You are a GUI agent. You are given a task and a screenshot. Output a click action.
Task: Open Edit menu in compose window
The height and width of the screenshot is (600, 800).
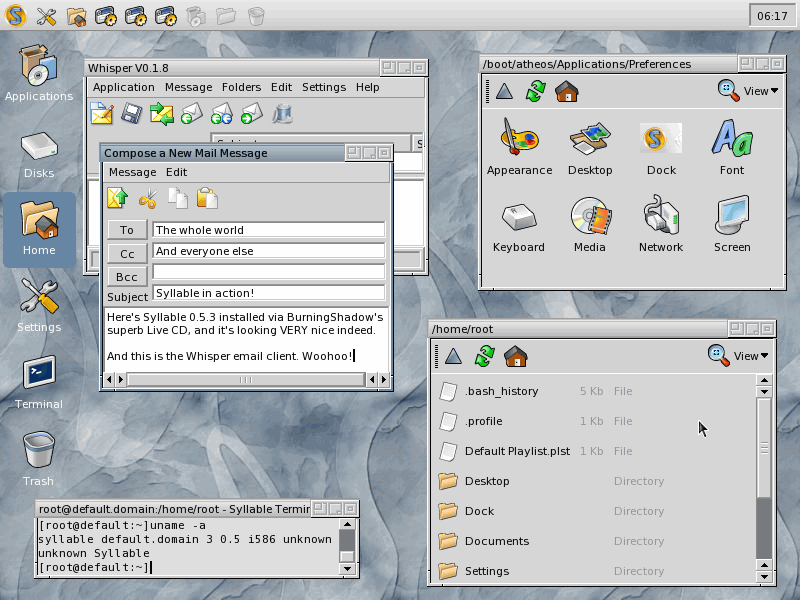177,172
